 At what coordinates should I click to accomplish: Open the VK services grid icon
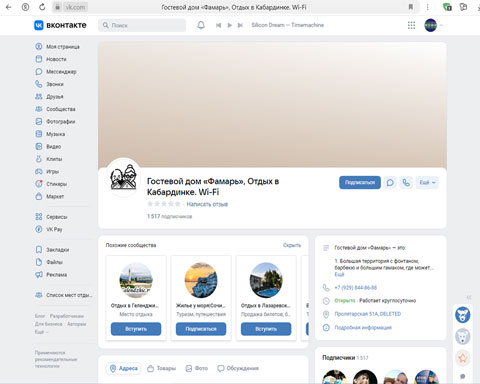coord(411,25)
